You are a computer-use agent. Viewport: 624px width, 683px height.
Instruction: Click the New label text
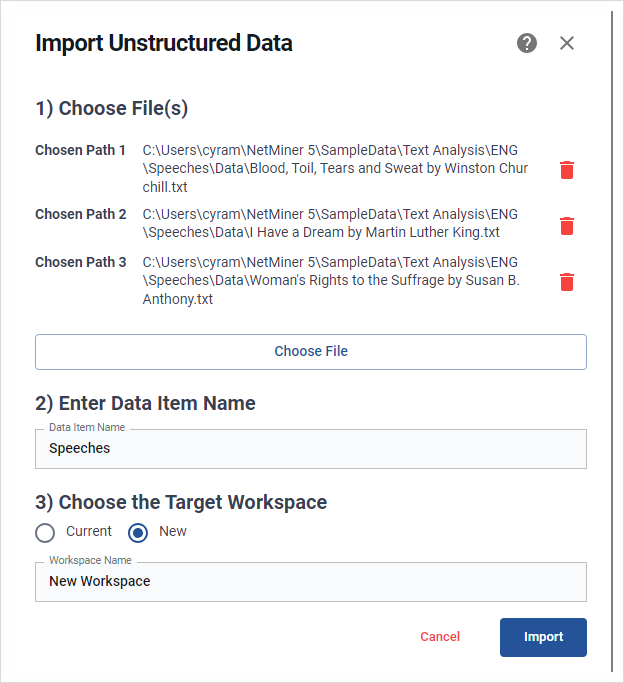pyautogui.click(x=173, y=531)
